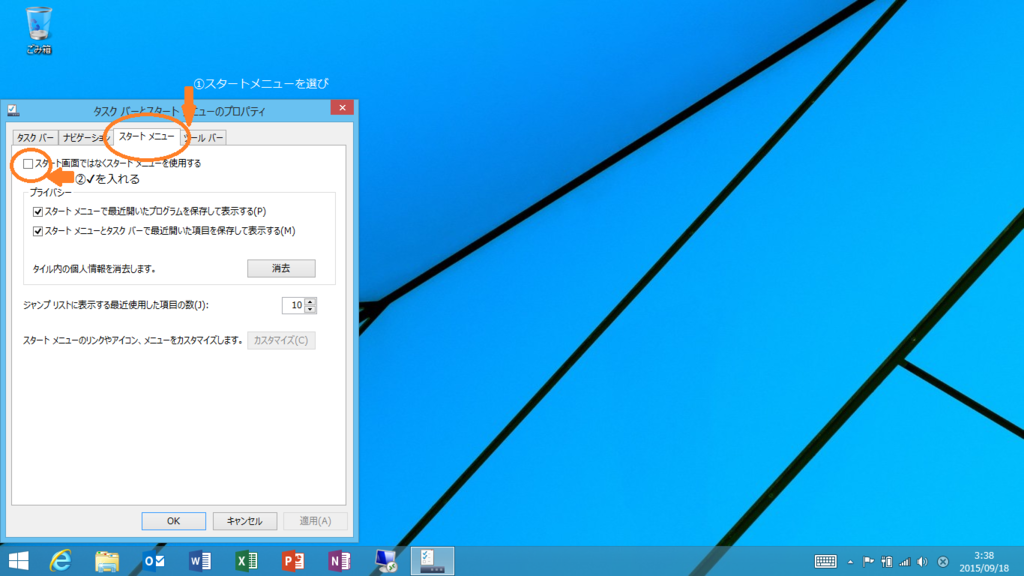Viewport: 1024px width, 576px height.
Task: Click the crossed-circle tray icon
Action: [x=942, y=562]
